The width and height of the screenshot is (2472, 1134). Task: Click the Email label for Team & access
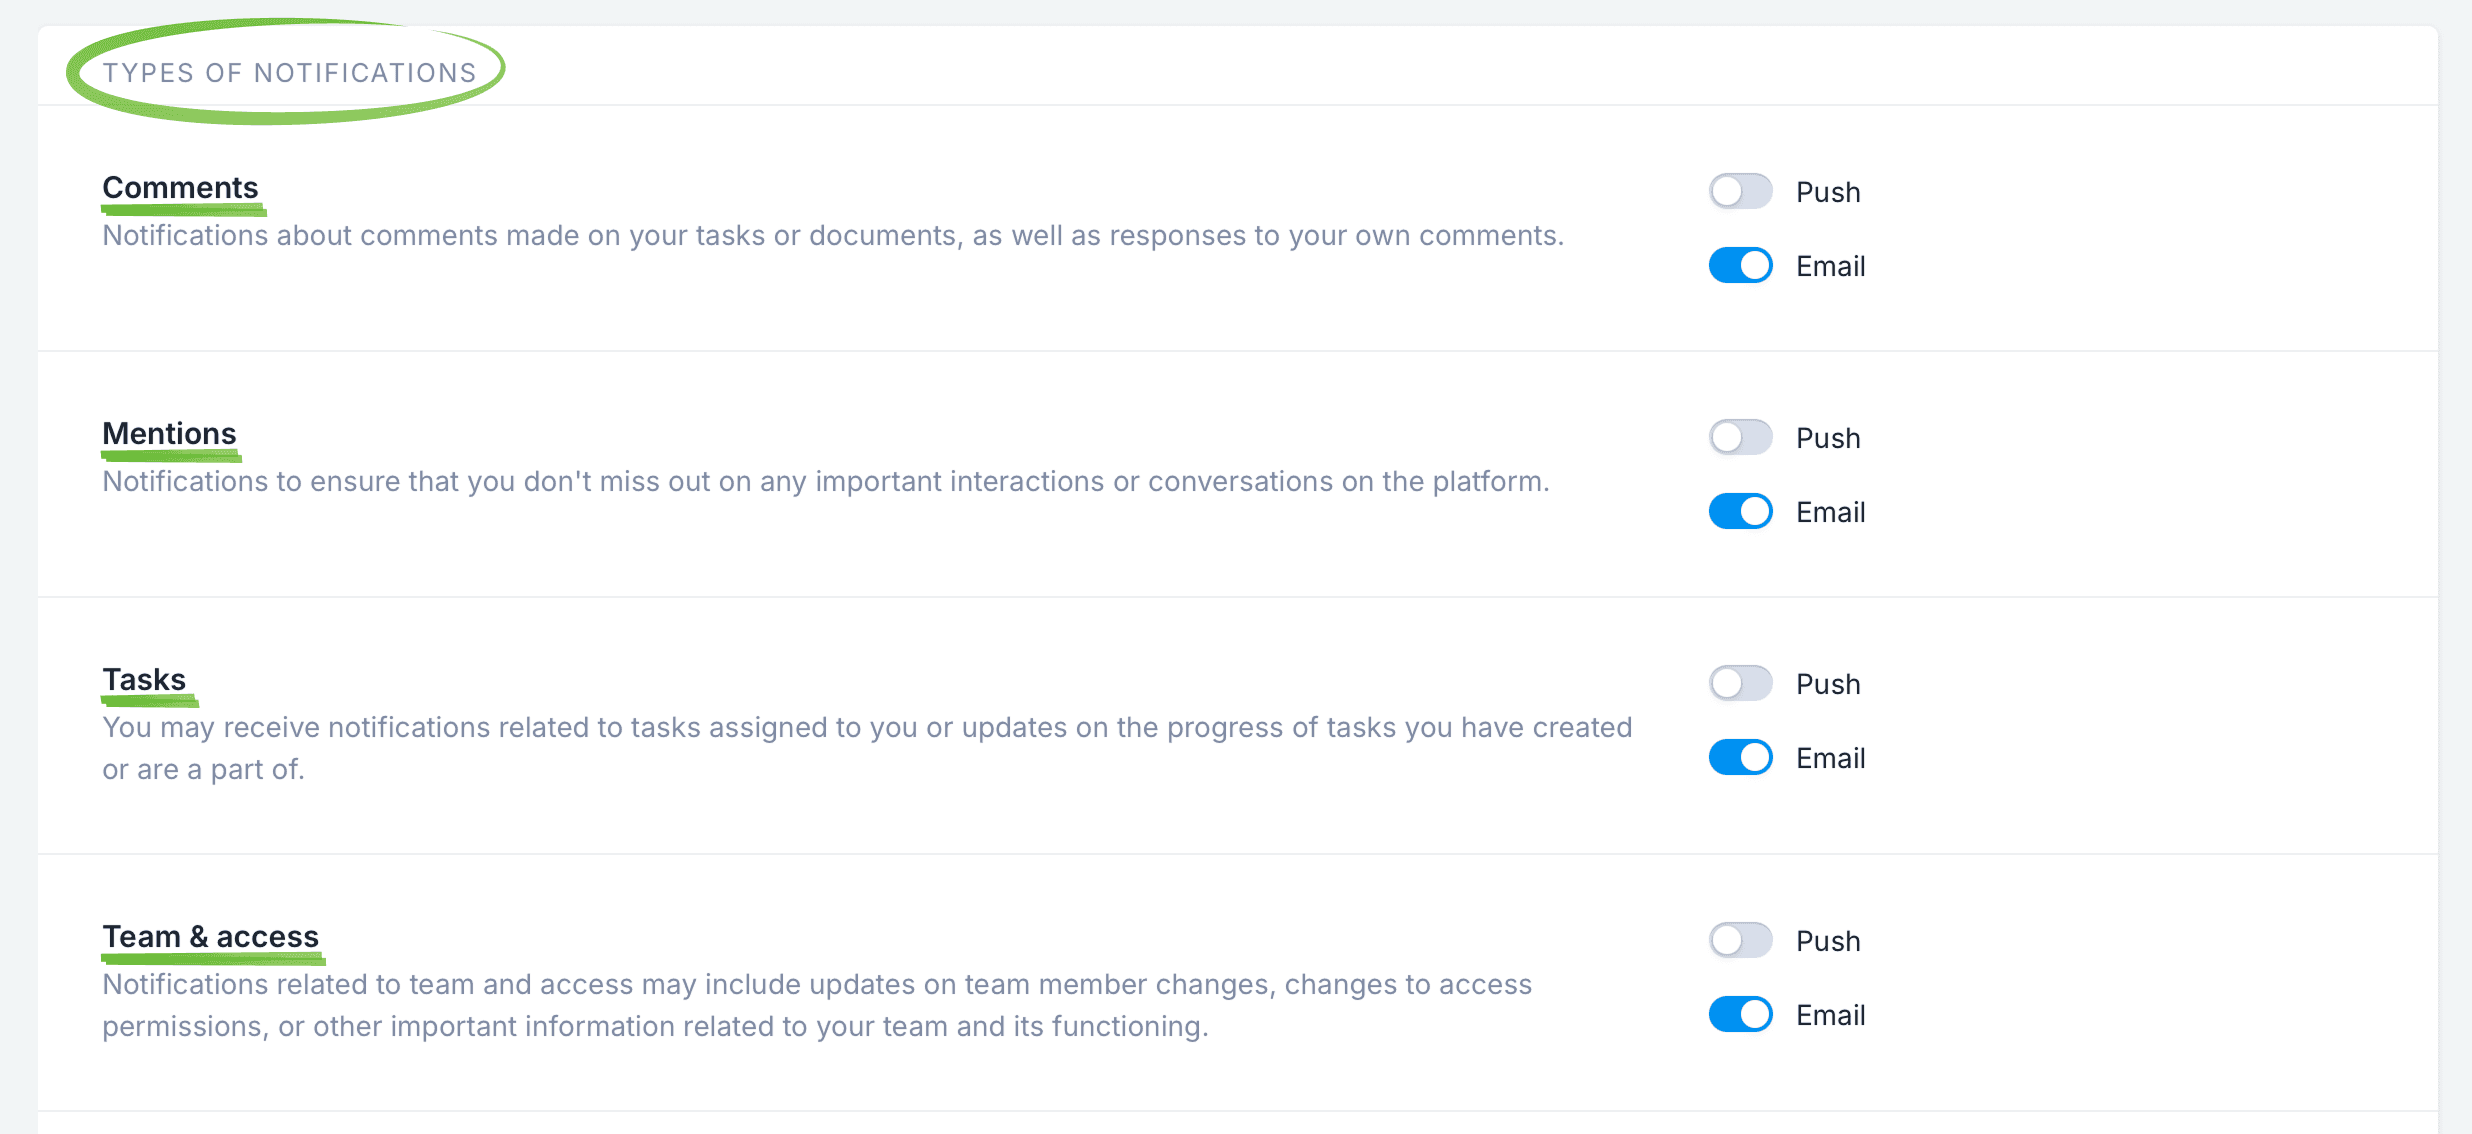point(1830,1015)
